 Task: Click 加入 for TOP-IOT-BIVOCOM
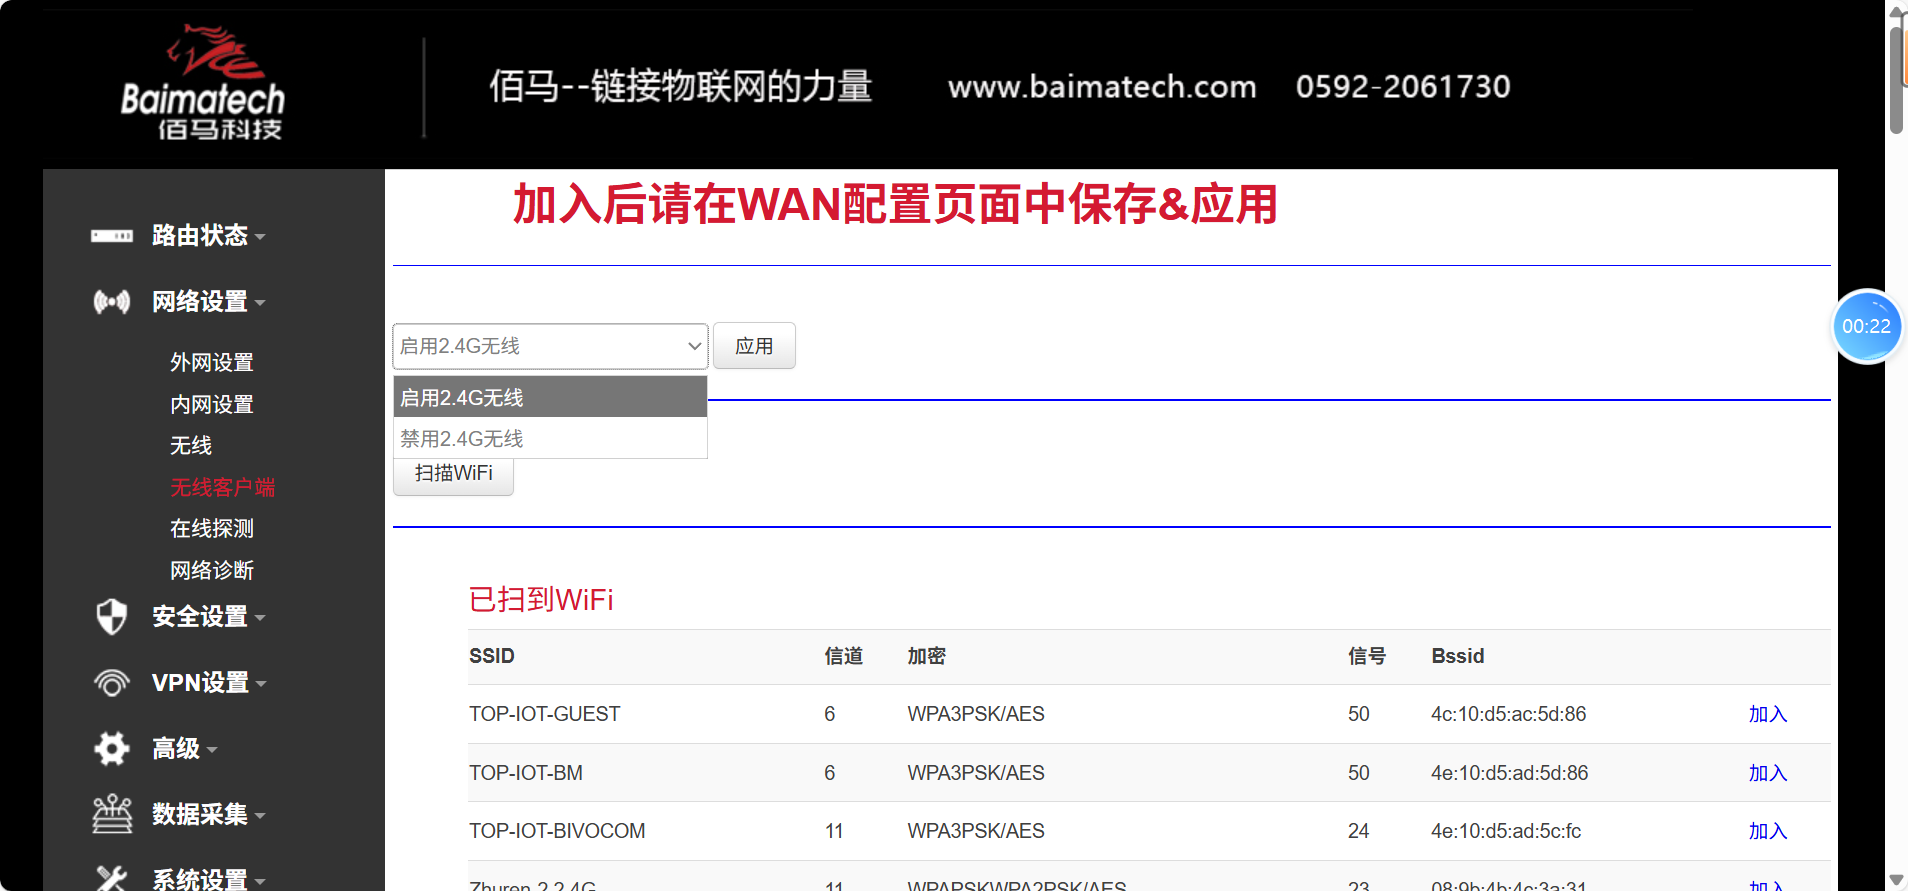[1767, 831]
